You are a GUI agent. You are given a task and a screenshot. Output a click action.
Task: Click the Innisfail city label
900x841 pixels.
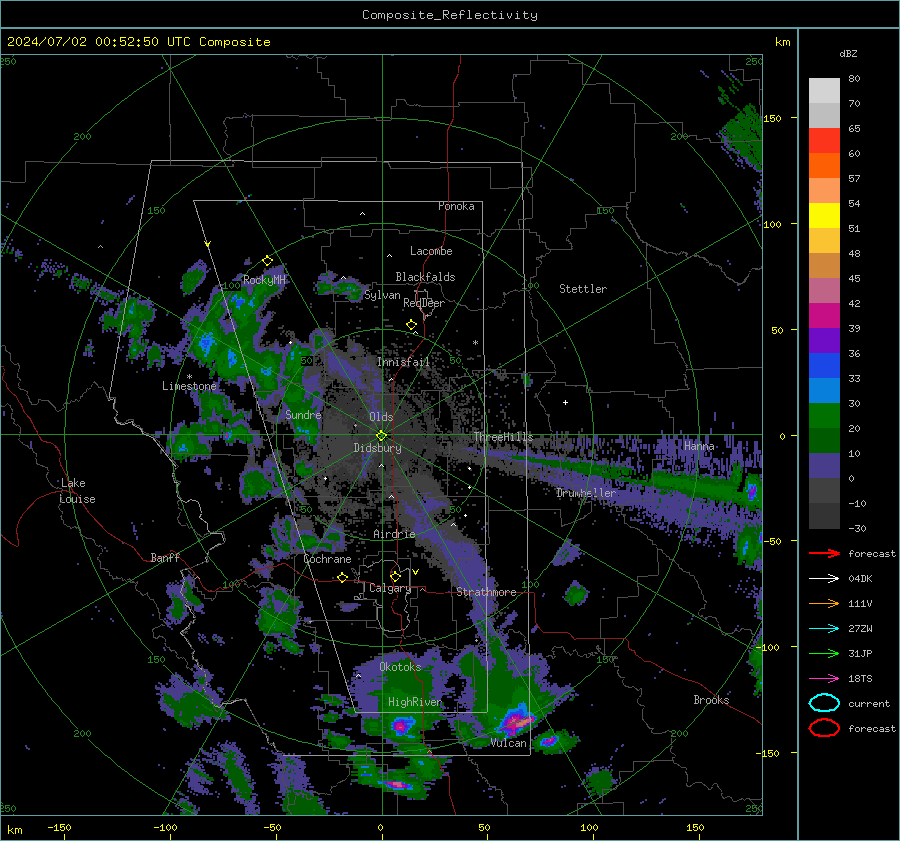[403, 362]
